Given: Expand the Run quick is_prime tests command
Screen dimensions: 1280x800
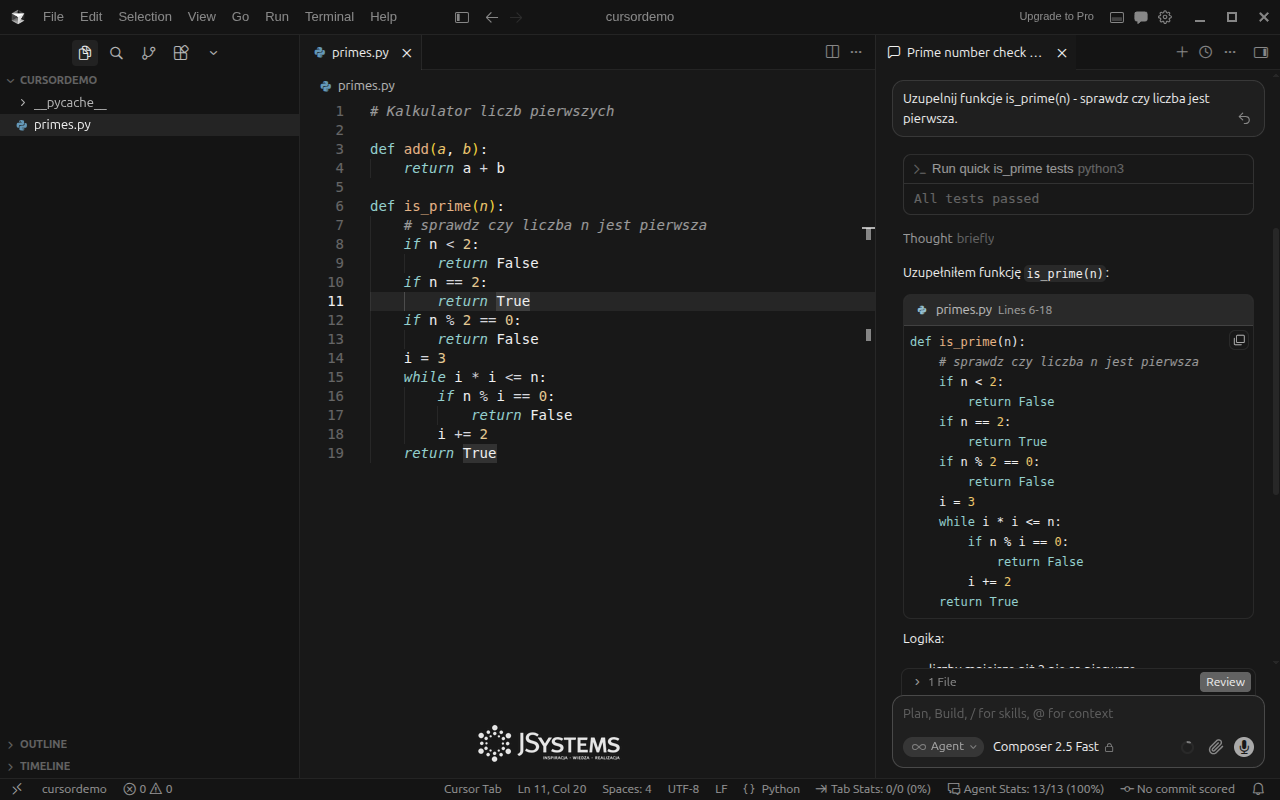Looking at the screenshot, I should 1078,169.
